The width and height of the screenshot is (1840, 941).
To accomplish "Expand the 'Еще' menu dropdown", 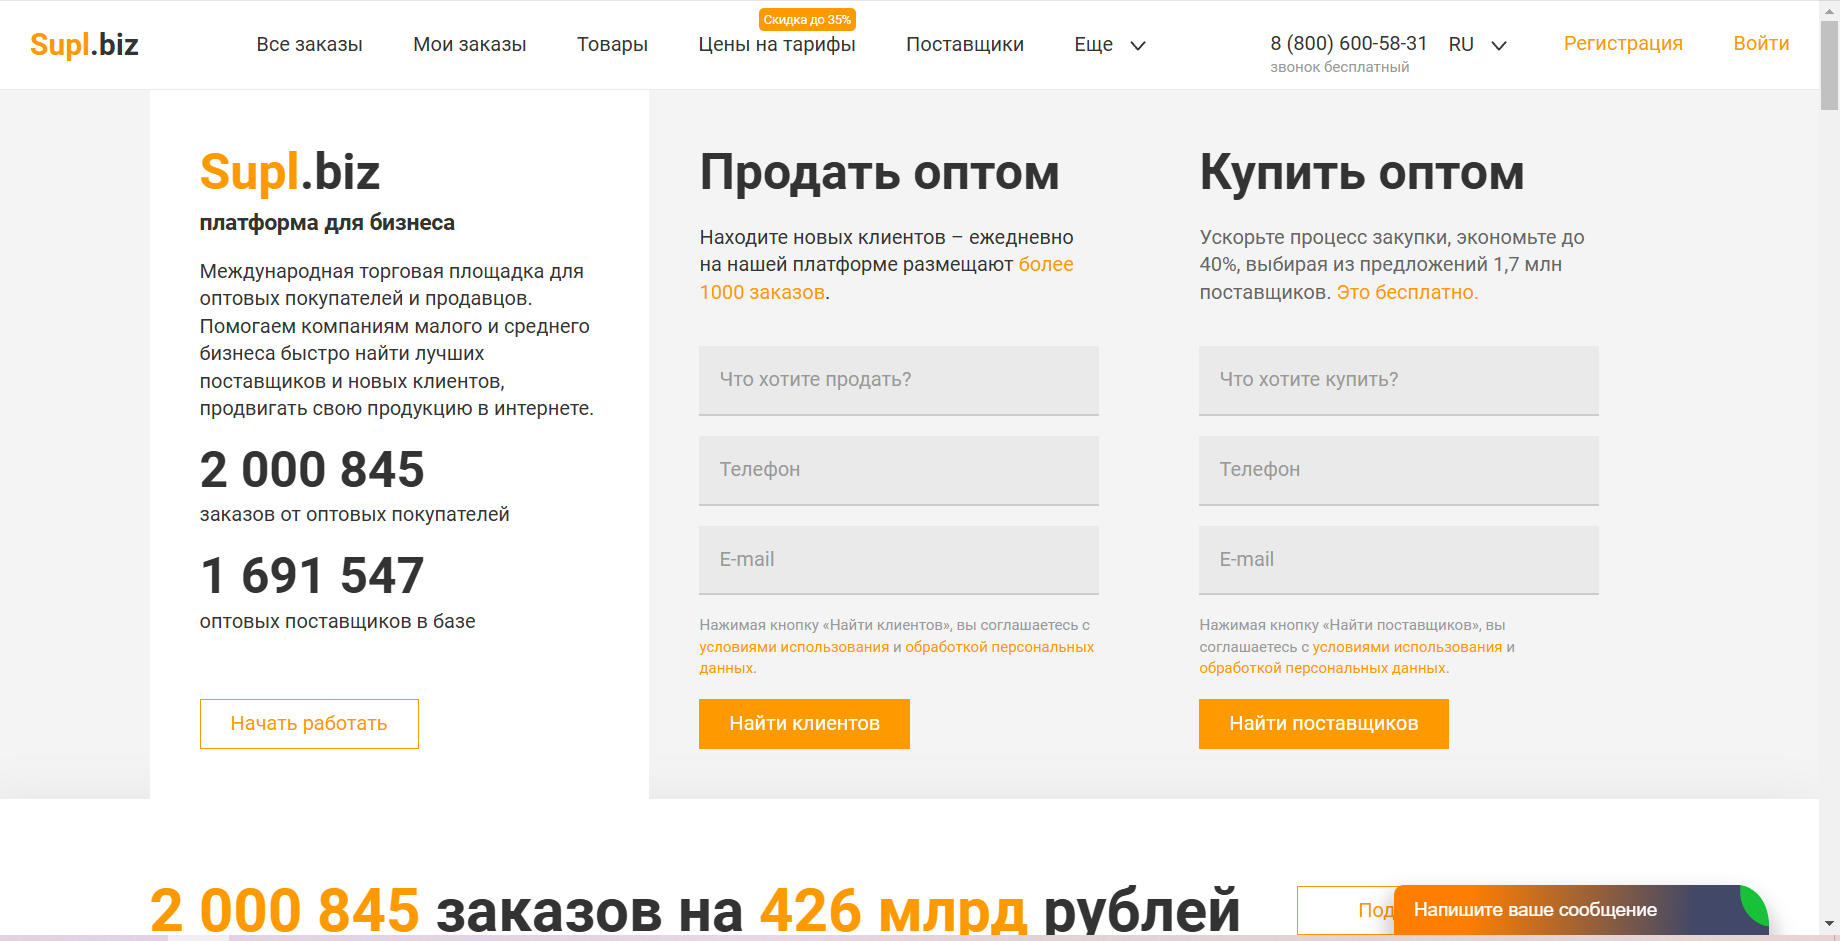I will click(1109, 45).
